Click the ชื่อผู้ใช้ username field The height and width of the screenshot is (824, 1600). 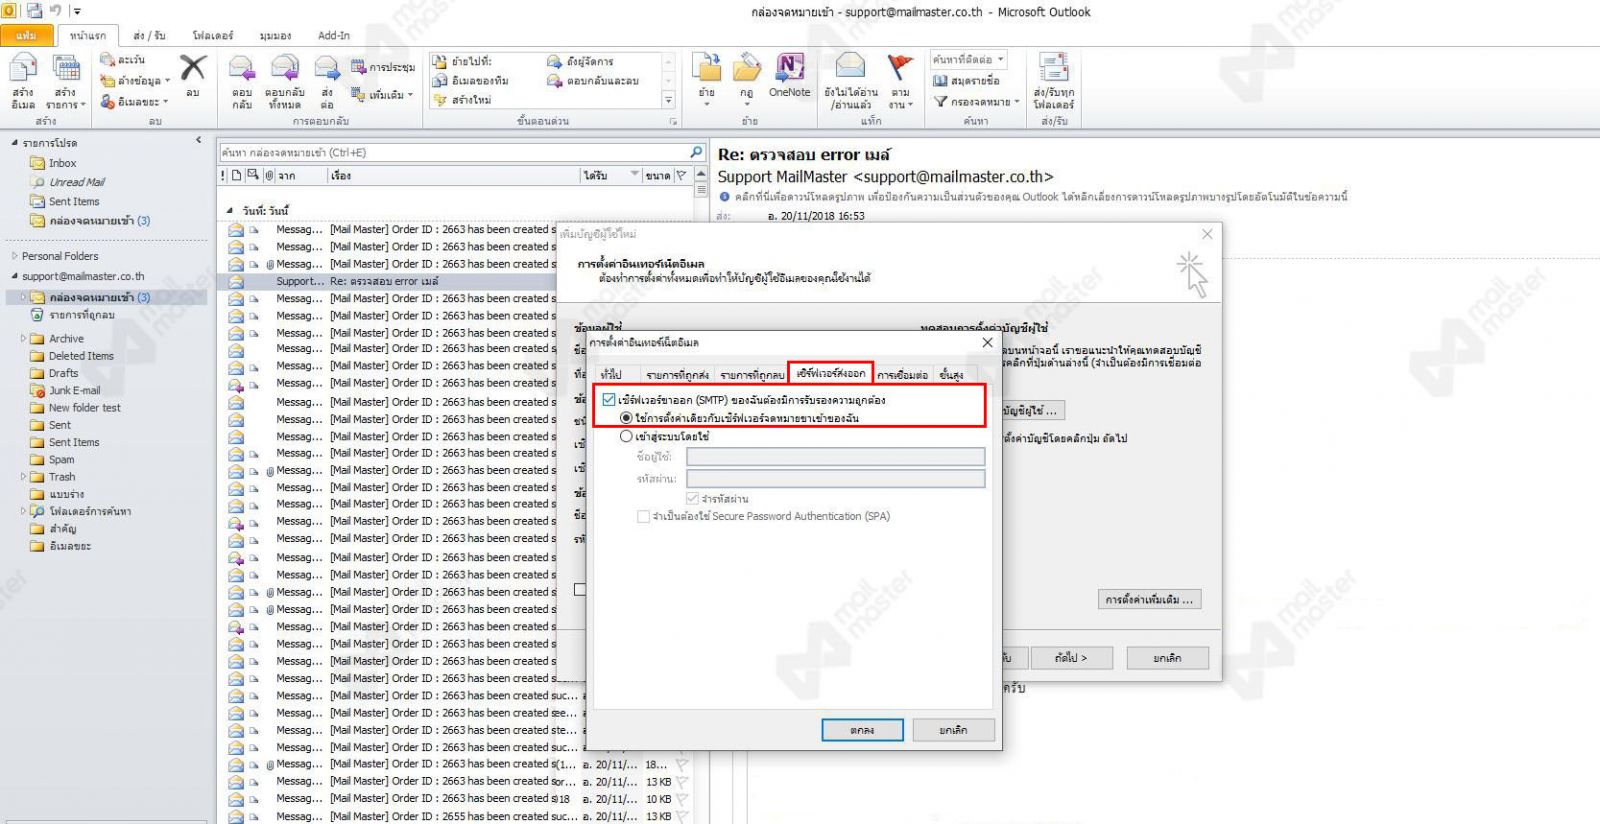[x=835, y=457]
